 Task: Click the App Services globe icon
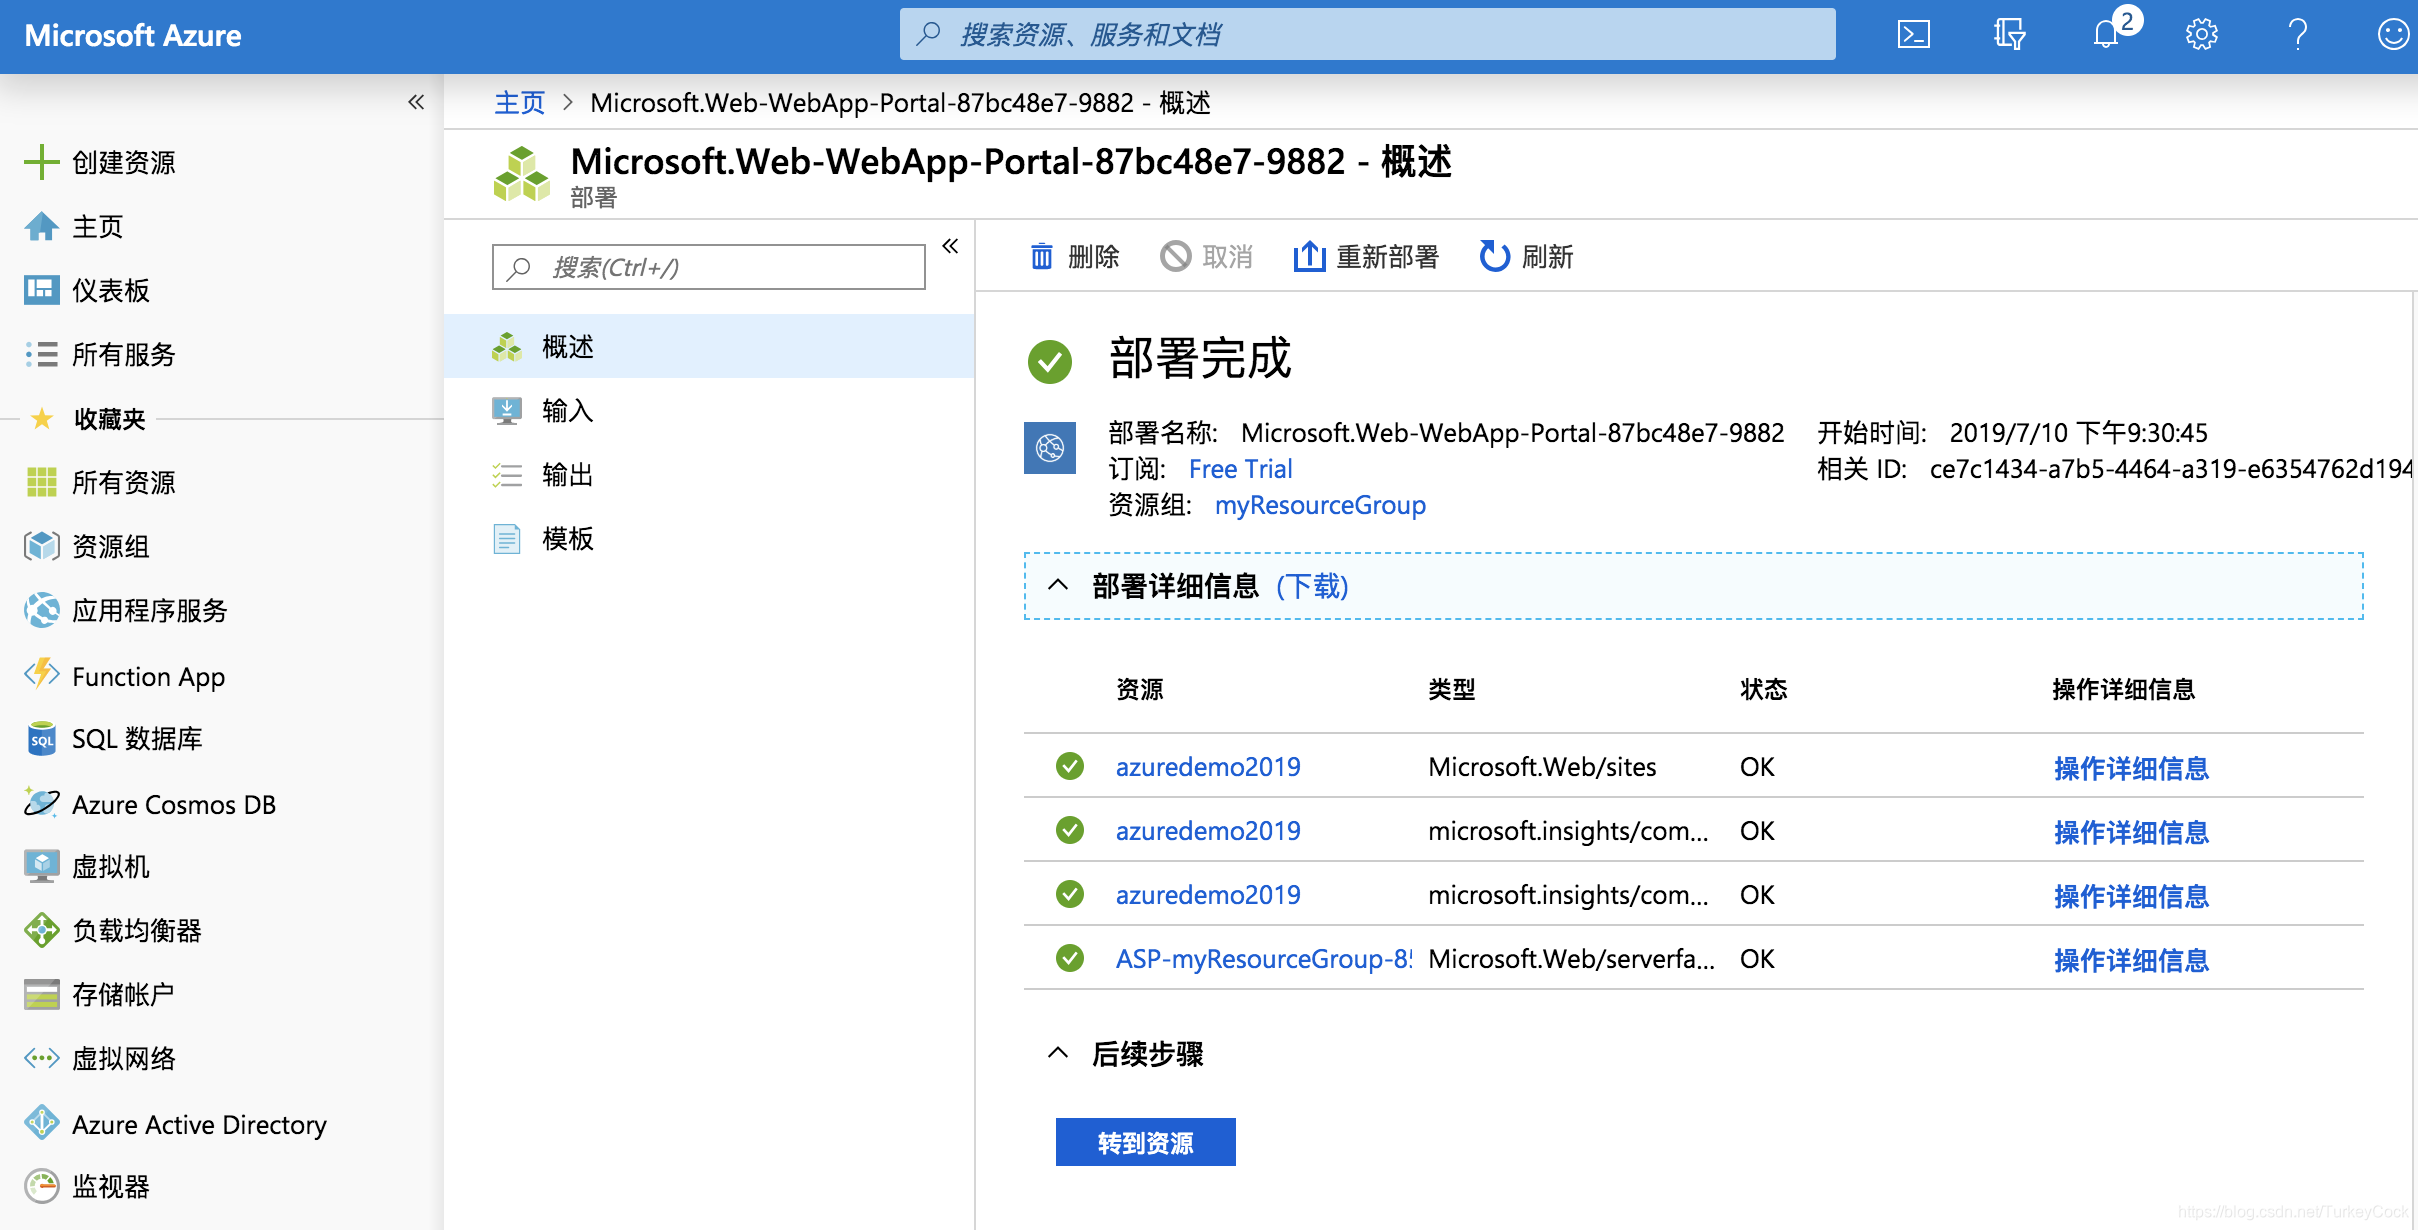[x=41, y=610]
